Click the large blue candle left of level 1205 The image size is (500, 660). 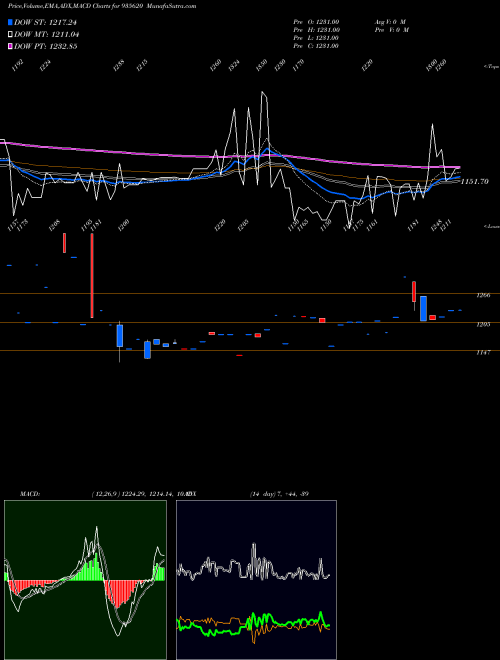point(423,309)
